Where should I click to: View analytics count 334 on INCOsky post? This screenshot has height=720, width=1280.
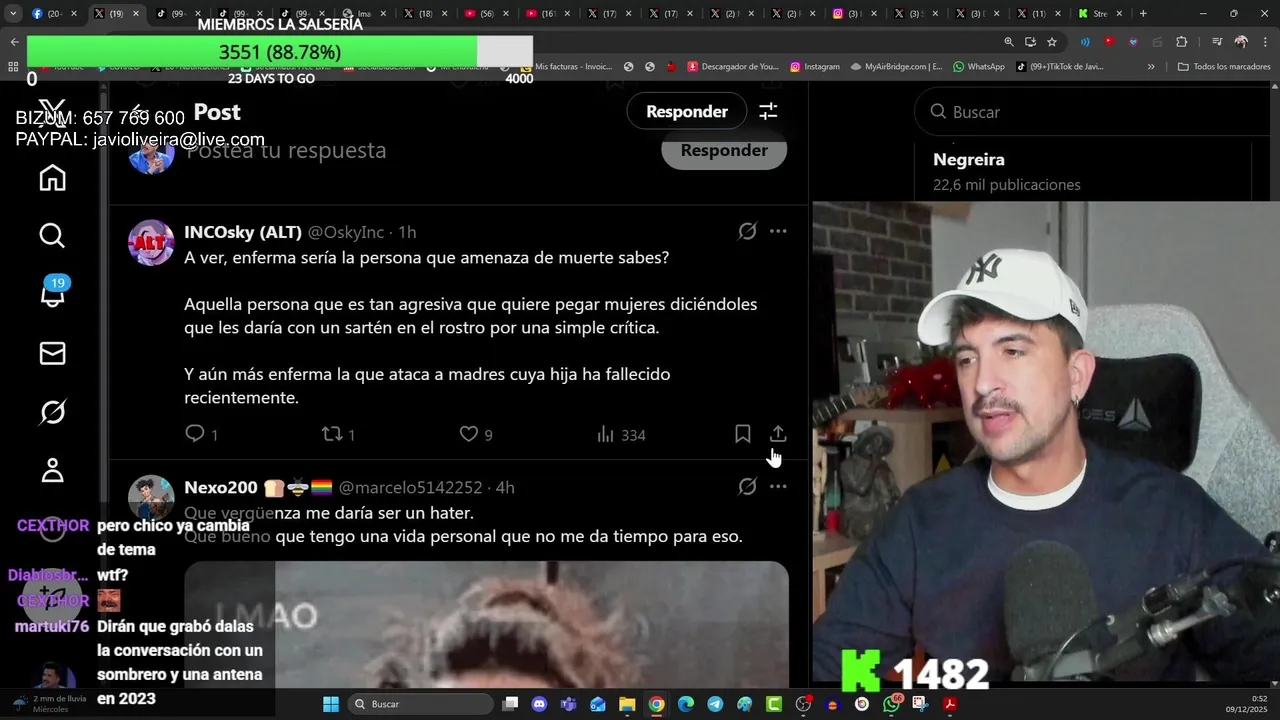pyautogui.click(x=620, y=435)
